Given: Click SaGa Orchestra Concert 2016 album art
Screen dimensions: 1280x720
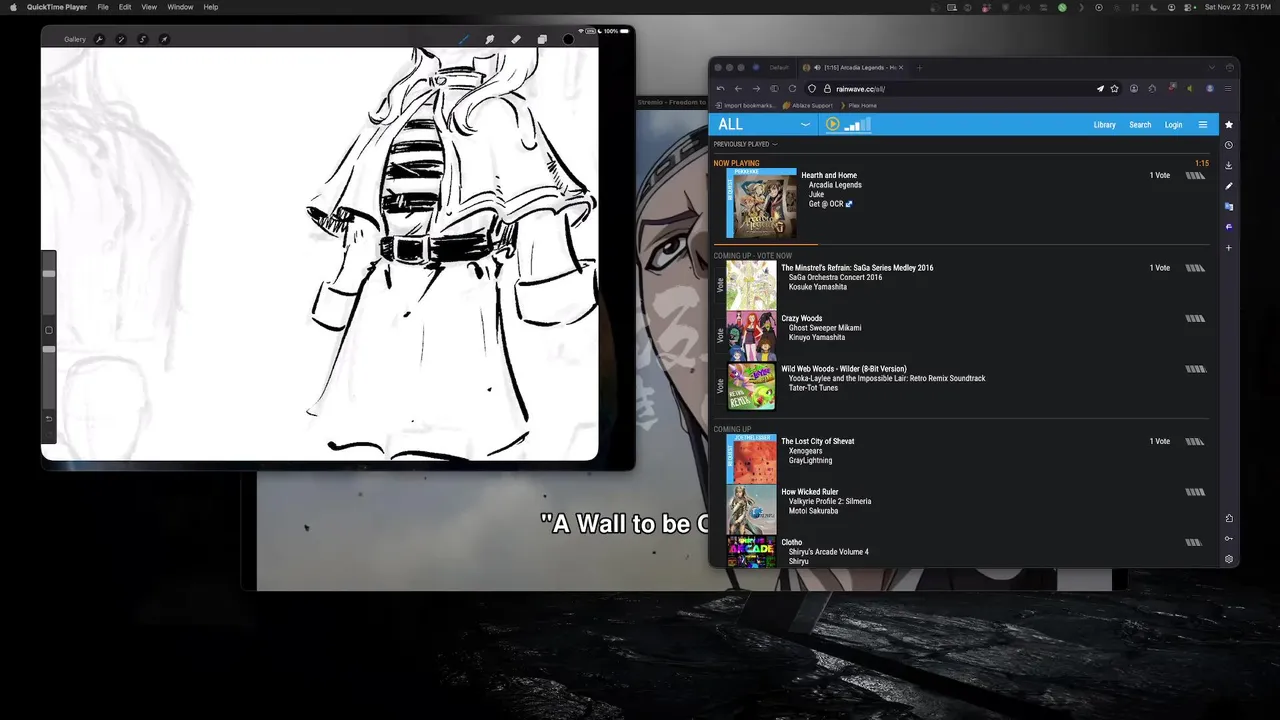Looking at the screenshot, I should (x=751, y=285).
